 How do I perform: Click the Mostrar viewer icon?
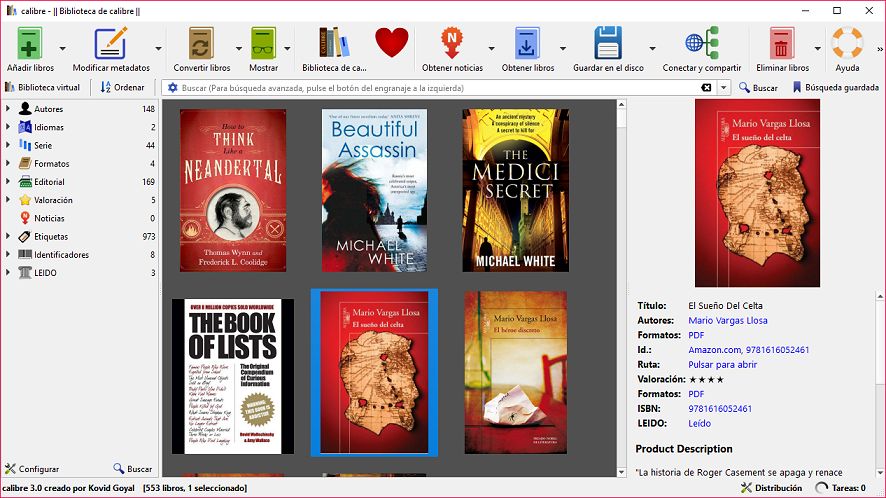(263, 44)
